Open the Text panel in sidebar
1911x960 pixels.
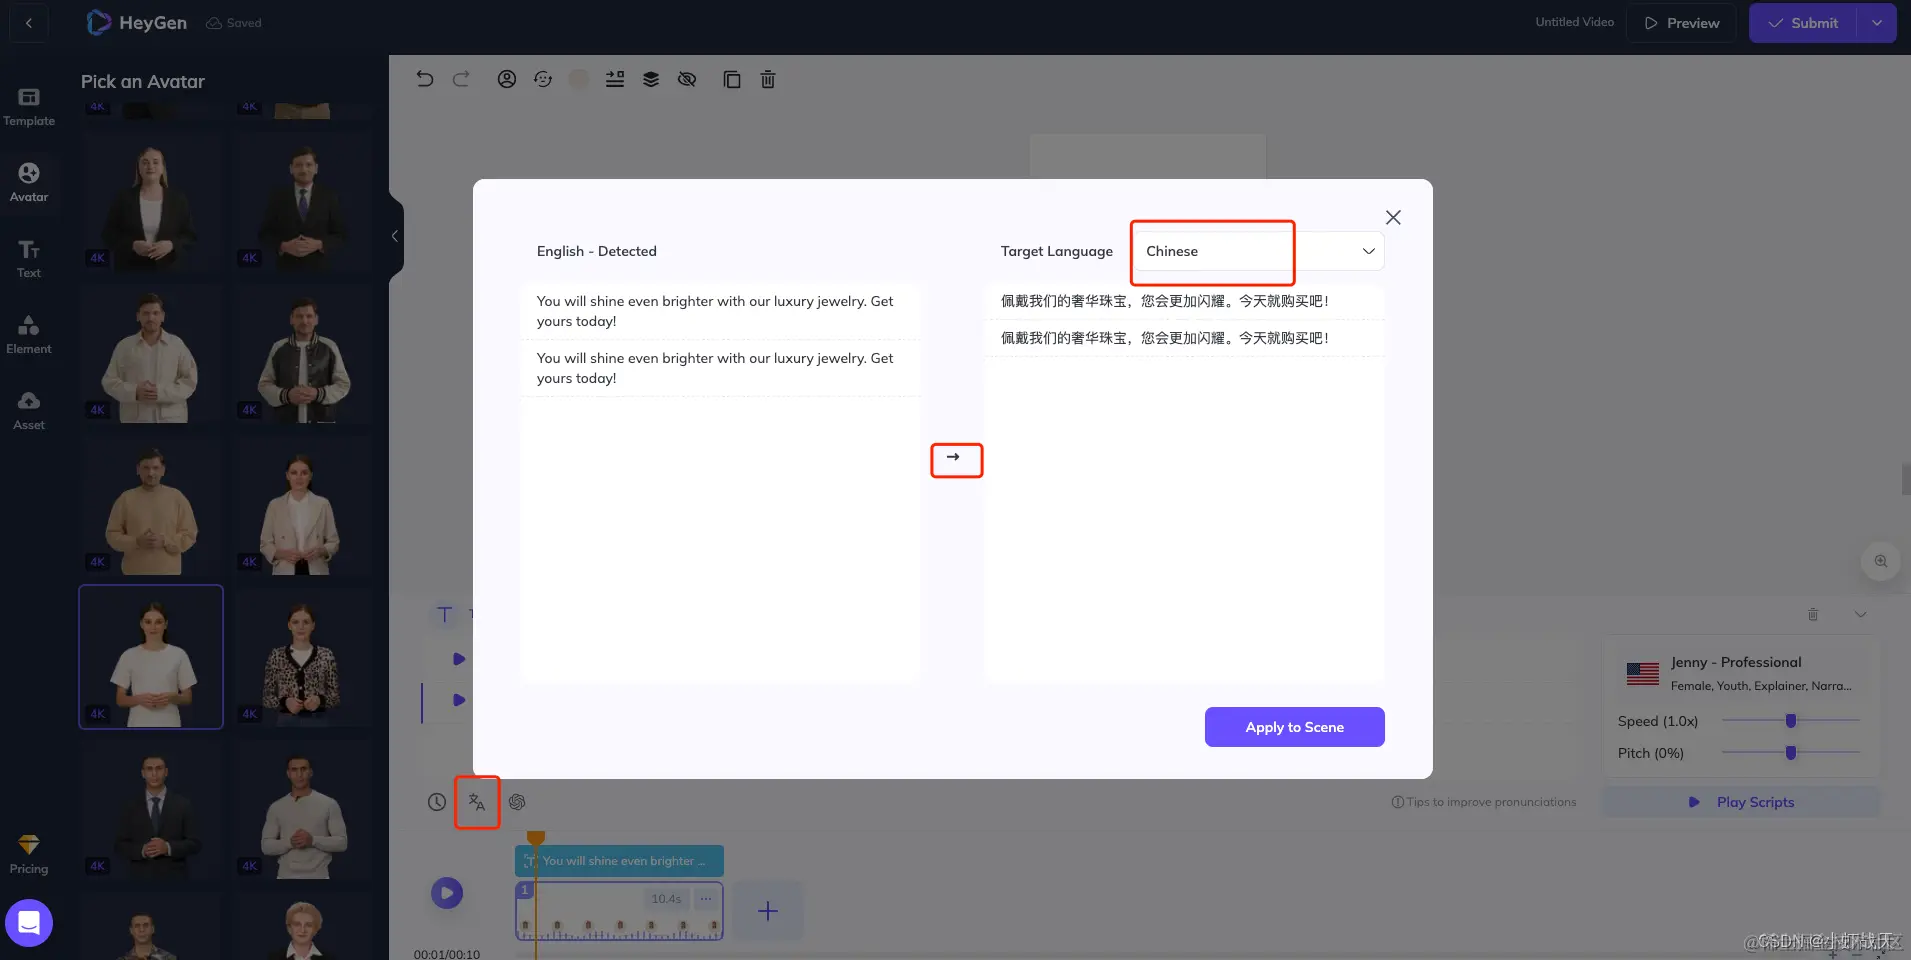coord(29,258)
